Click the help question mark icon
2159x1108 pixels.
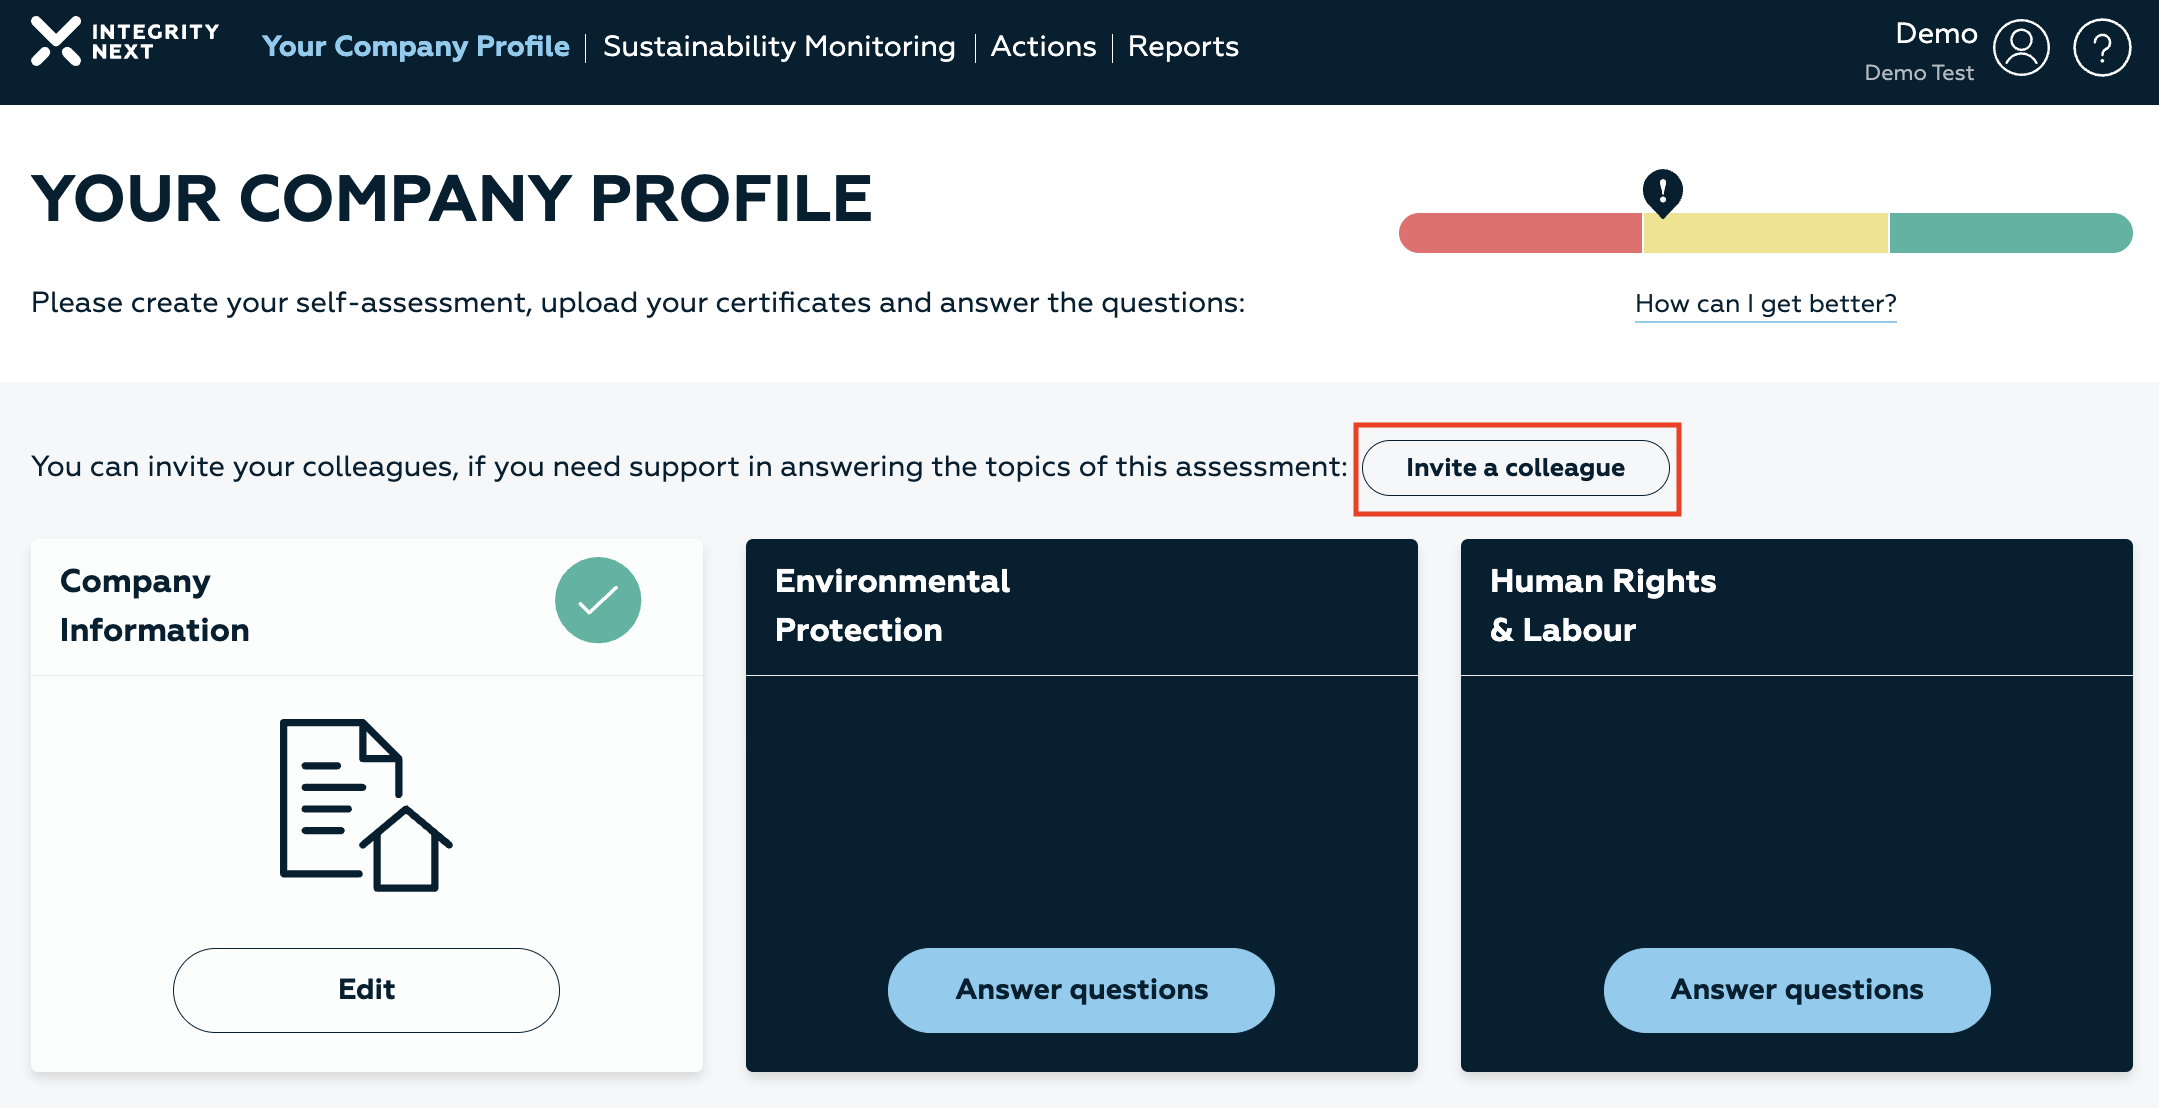point(2101,47)
